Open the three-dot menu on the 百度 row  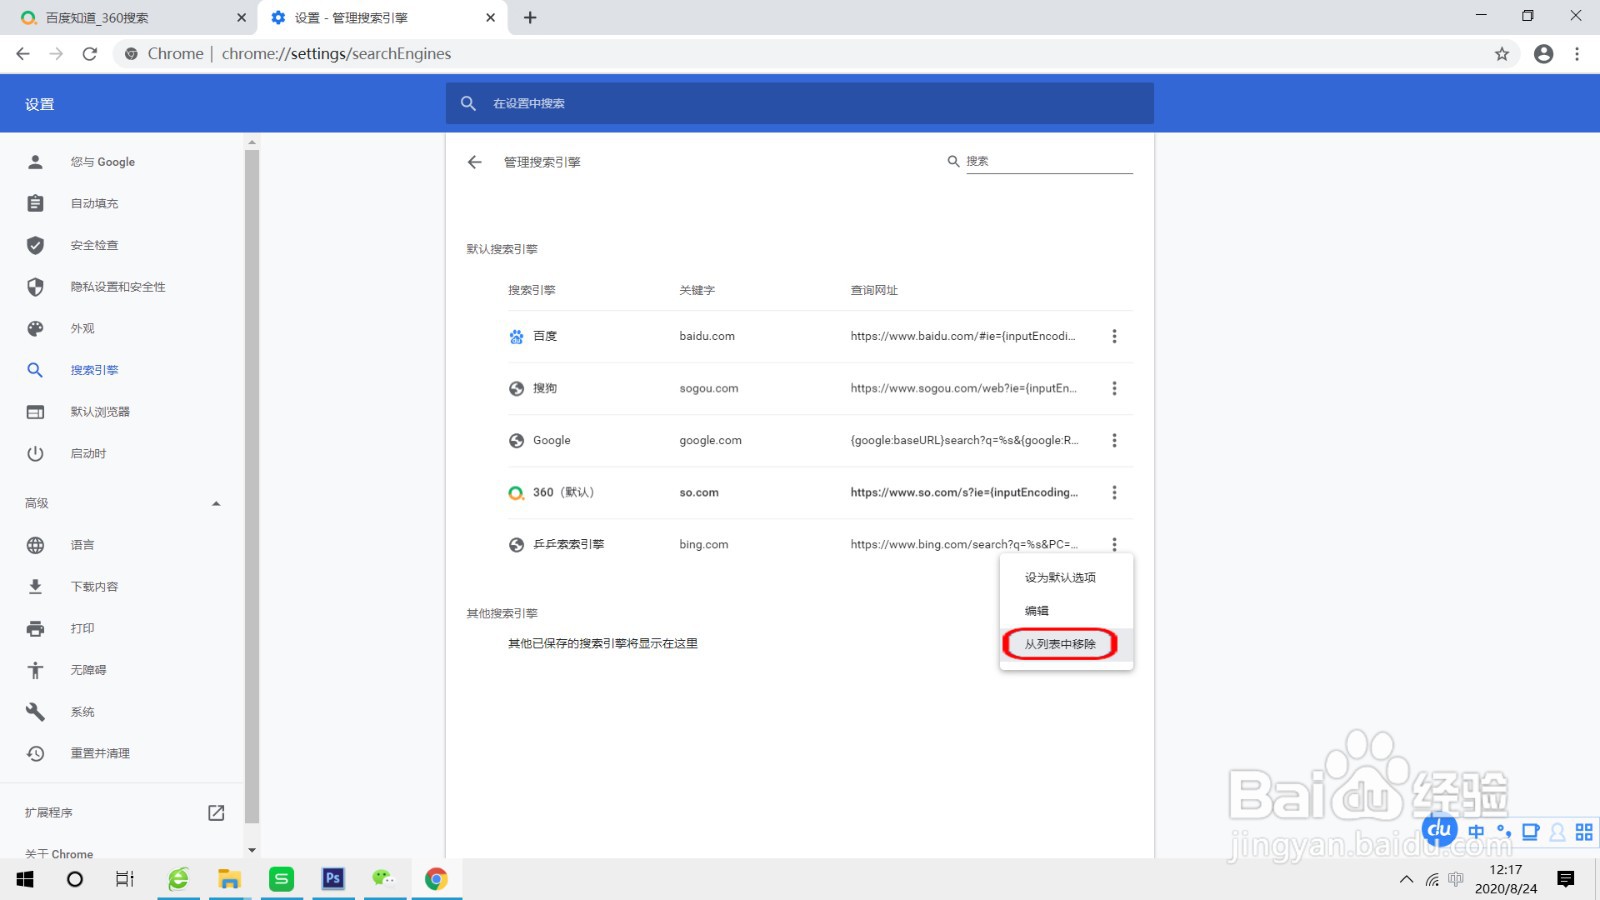(x=1115, y=336)
